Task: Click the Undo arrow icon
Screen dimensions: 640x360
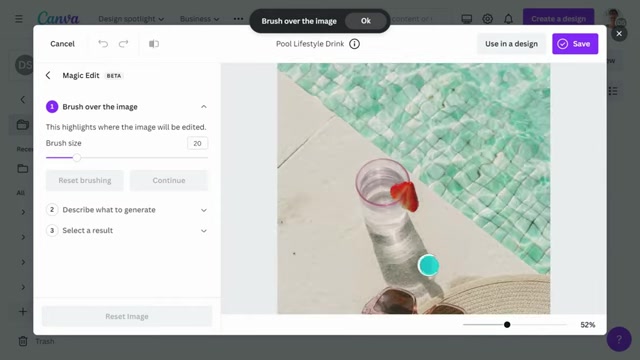Action: 103,44
